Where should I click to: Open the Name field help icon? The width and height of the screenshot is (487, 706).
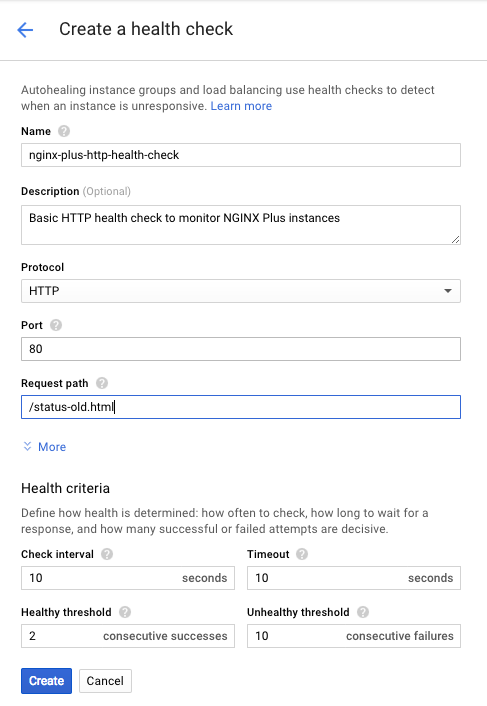pyautogui.click(x=64, y=131)
